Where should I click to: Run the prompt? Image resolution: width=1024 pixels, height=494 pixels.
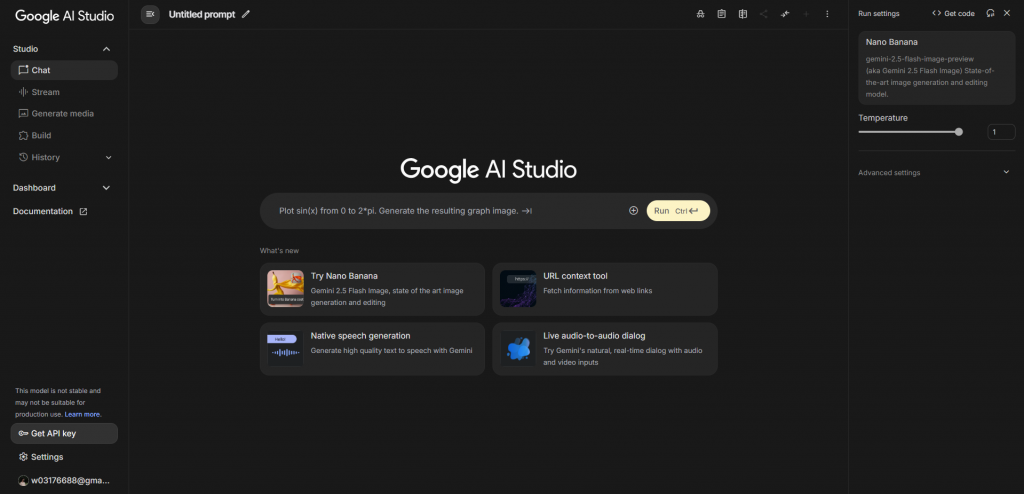coord(678,210)
